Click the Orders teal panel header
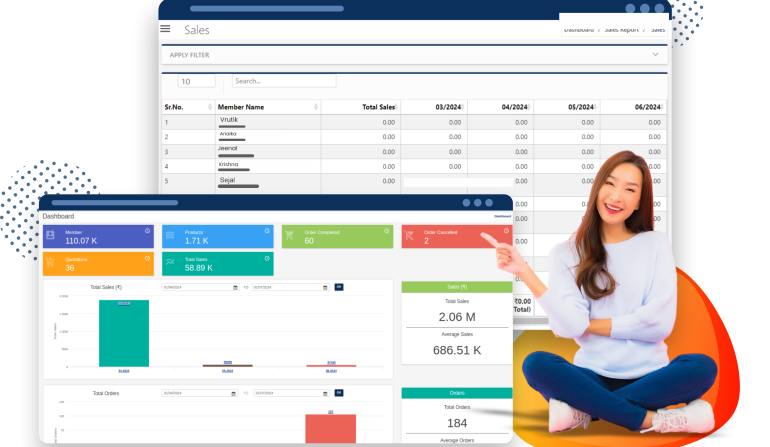 point(457,393)
